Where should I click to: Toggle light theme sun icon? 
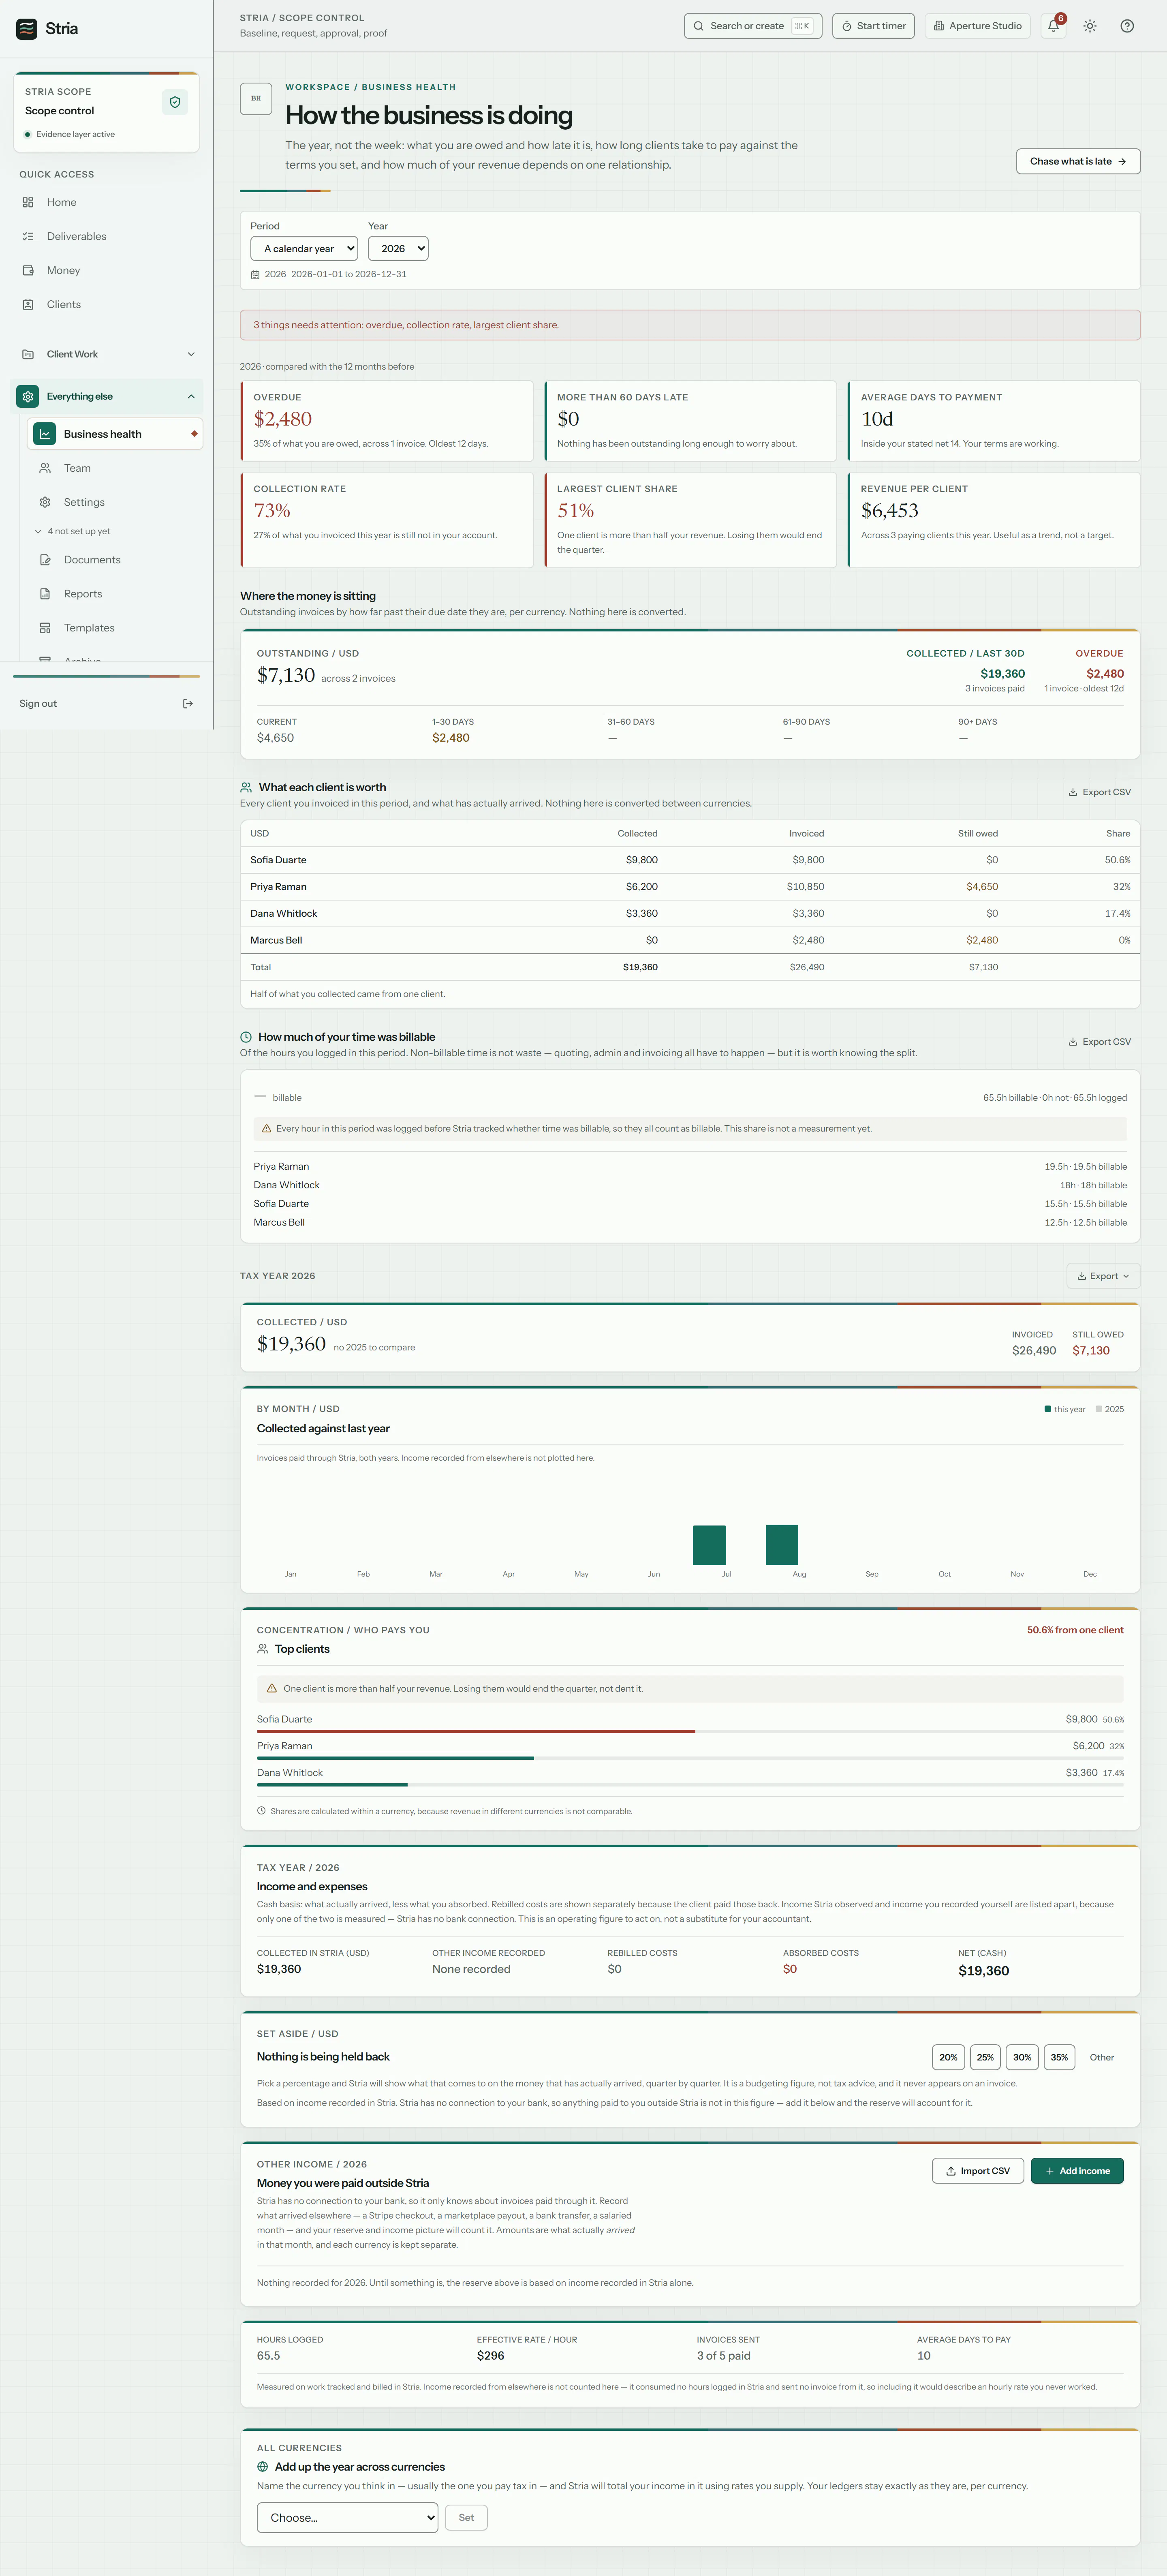point(1090,26)
